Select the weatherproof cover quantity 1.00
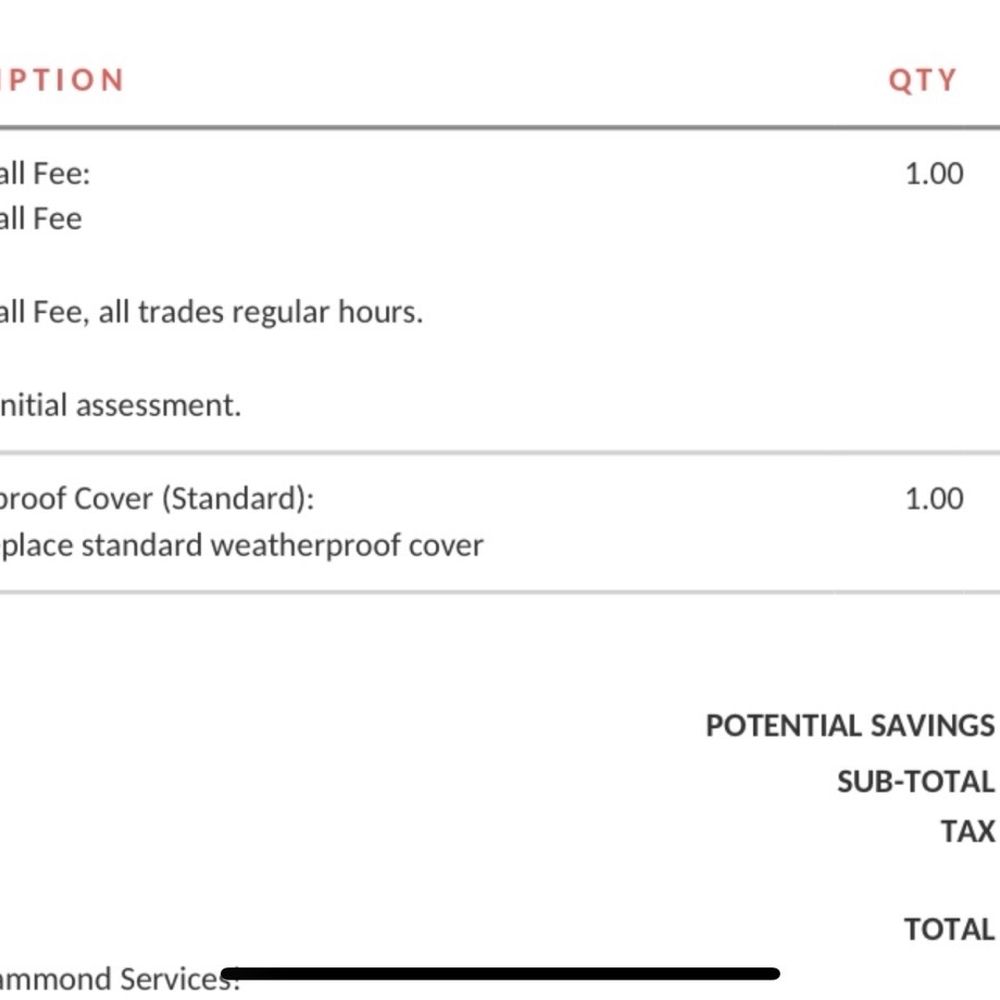Image resolution: width=1000 pixels, height=1000 pixels. click(934, 499)
